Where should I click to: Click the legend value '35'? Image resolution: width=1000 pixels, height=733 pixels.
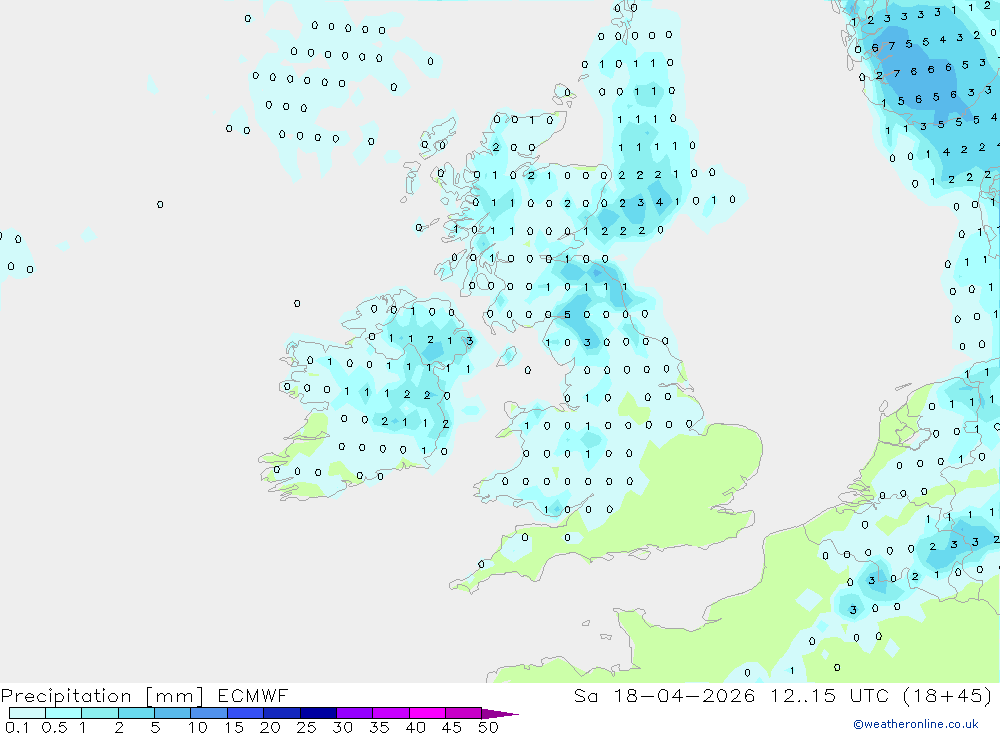pyautogui.click(x=379, y=727)
